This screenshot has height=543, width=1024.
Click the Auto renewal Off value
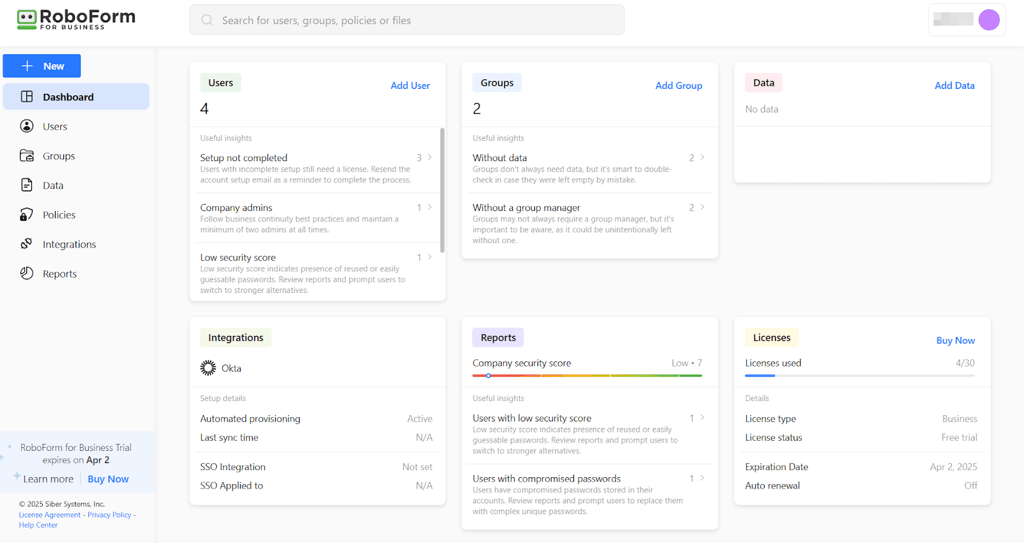click(x=971, y=485)
